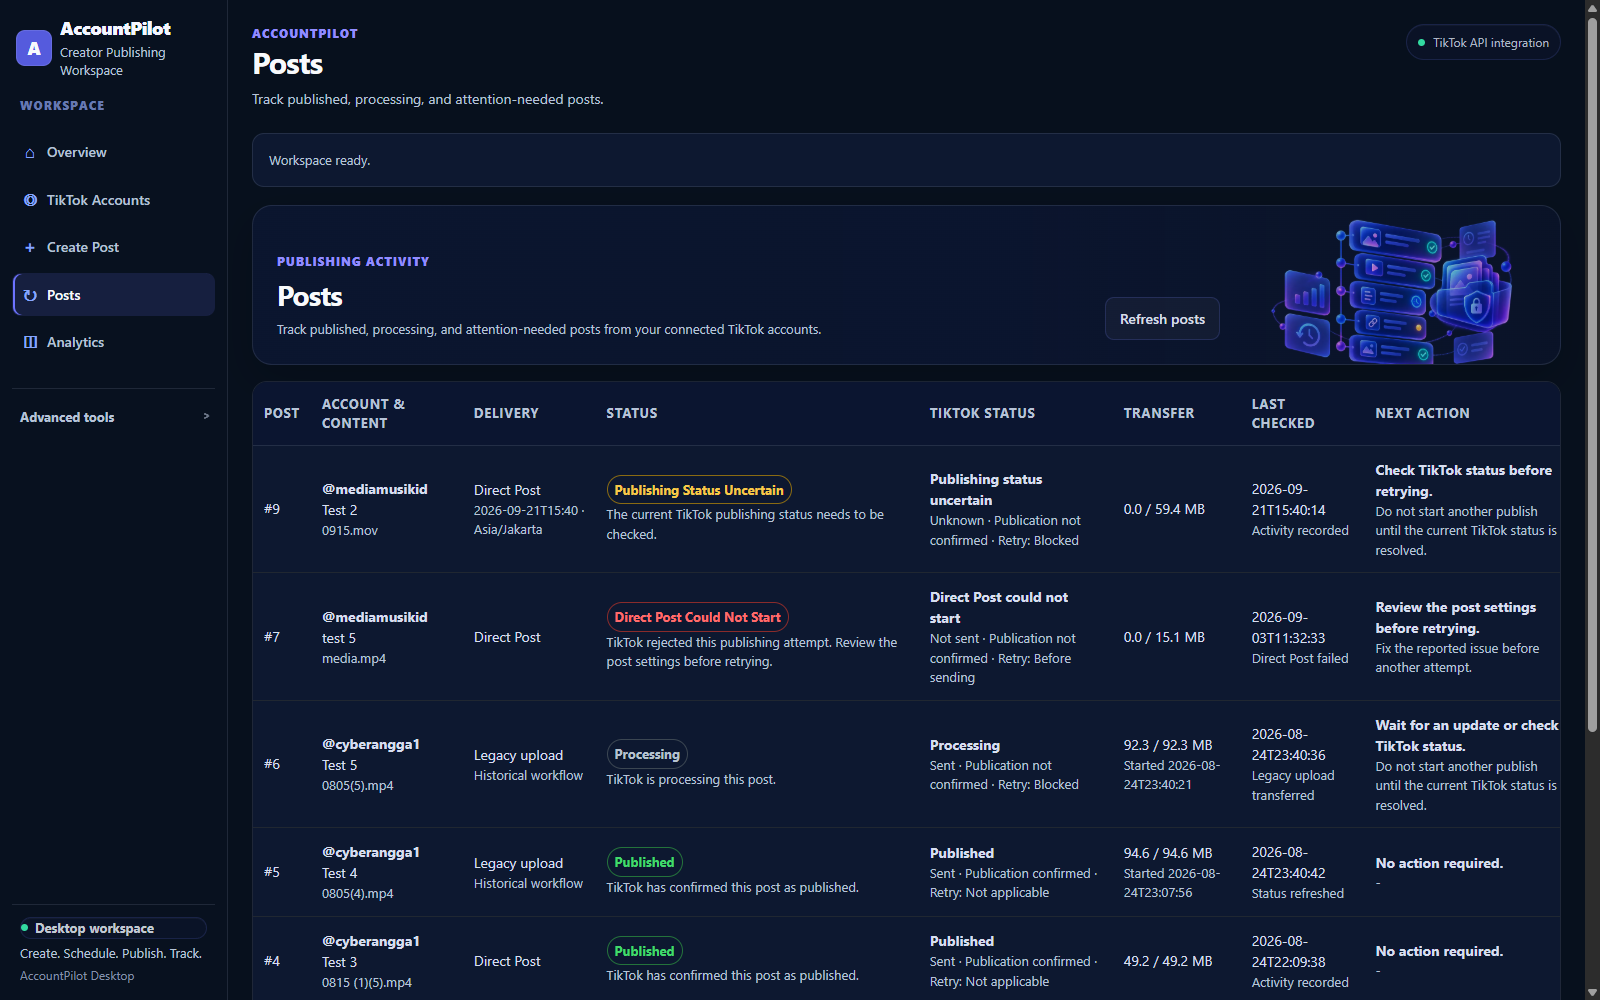Click the scrollbar down arrow
Viewport: 1600px width, 1000px height.
tap(1593, 993)
